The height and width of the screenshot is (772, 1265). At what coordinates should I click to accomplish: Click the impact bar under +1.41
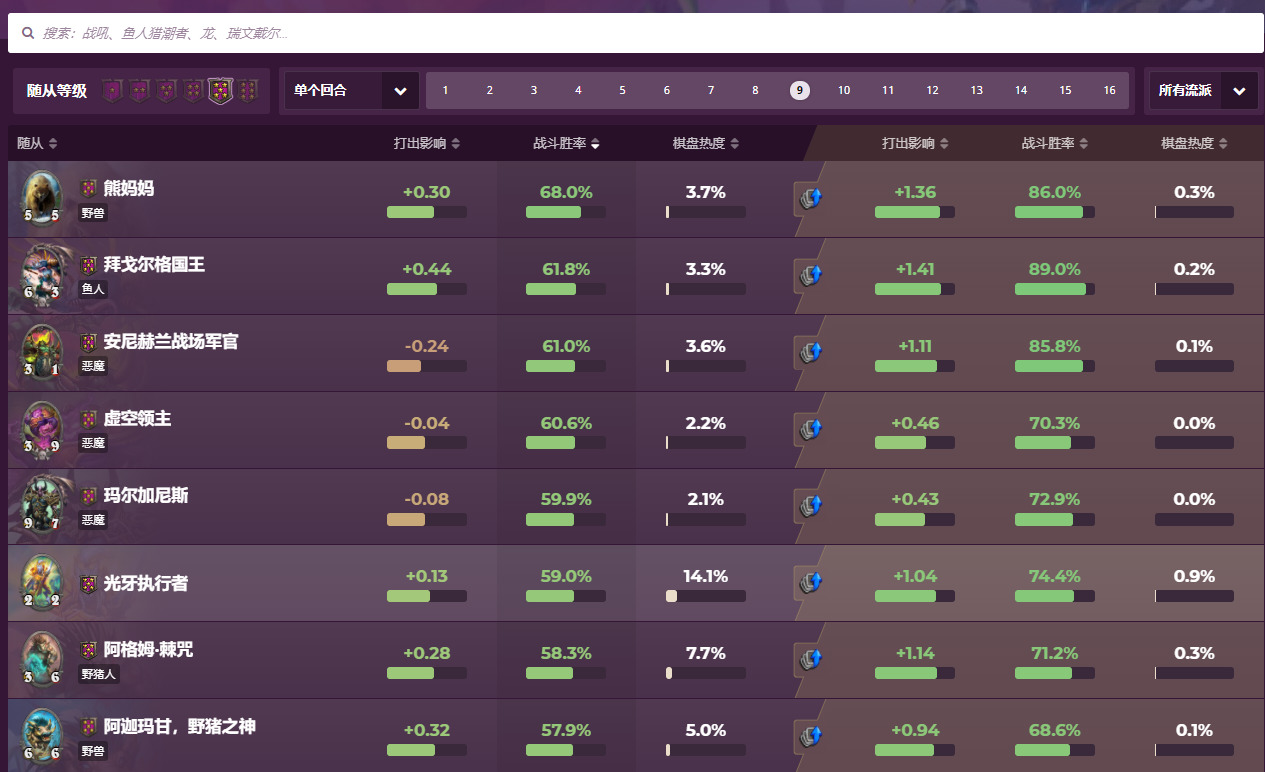[x=915, y=289]
